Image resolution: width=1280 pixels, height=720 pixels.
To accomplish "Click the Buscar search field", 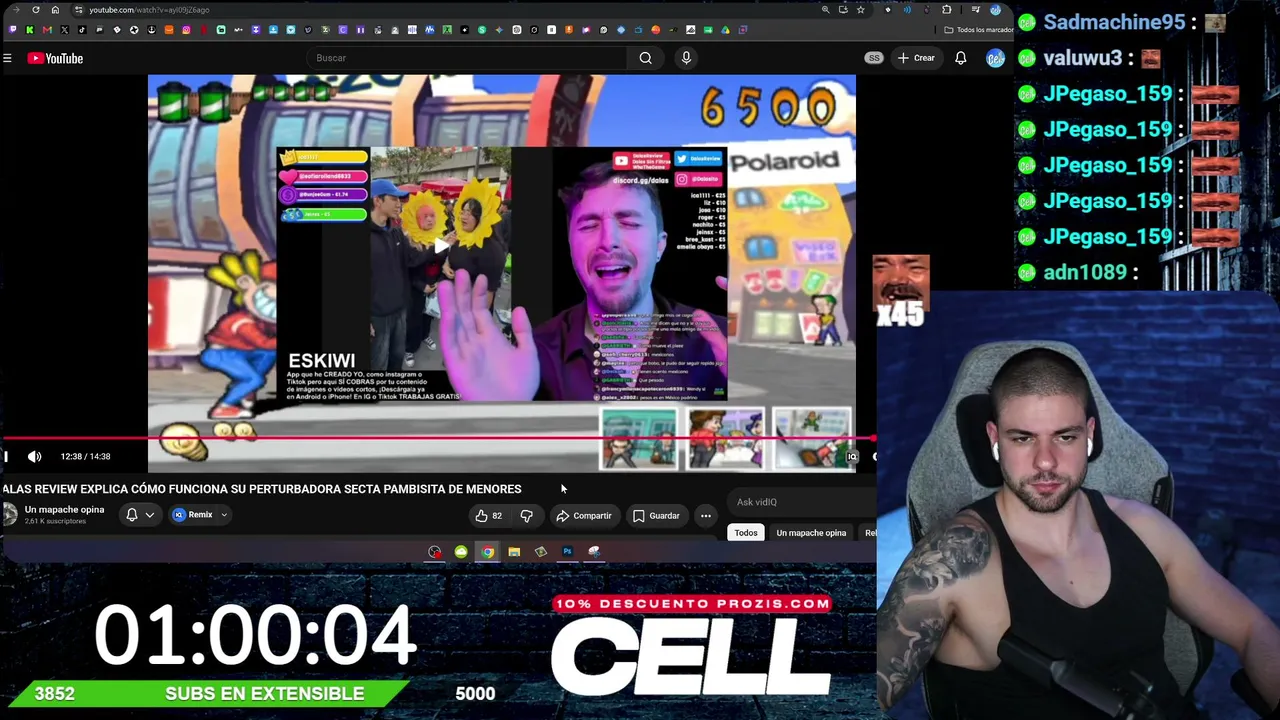I will [466, 58].
